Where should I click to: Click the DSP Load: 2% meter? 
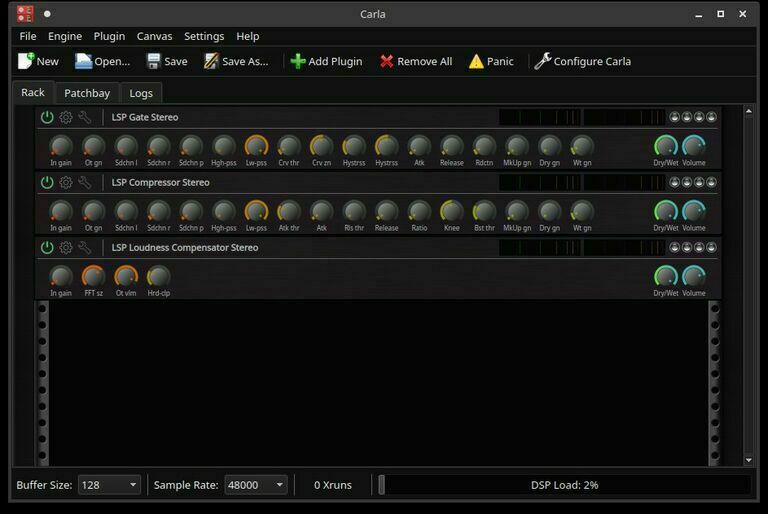(564, 485)
